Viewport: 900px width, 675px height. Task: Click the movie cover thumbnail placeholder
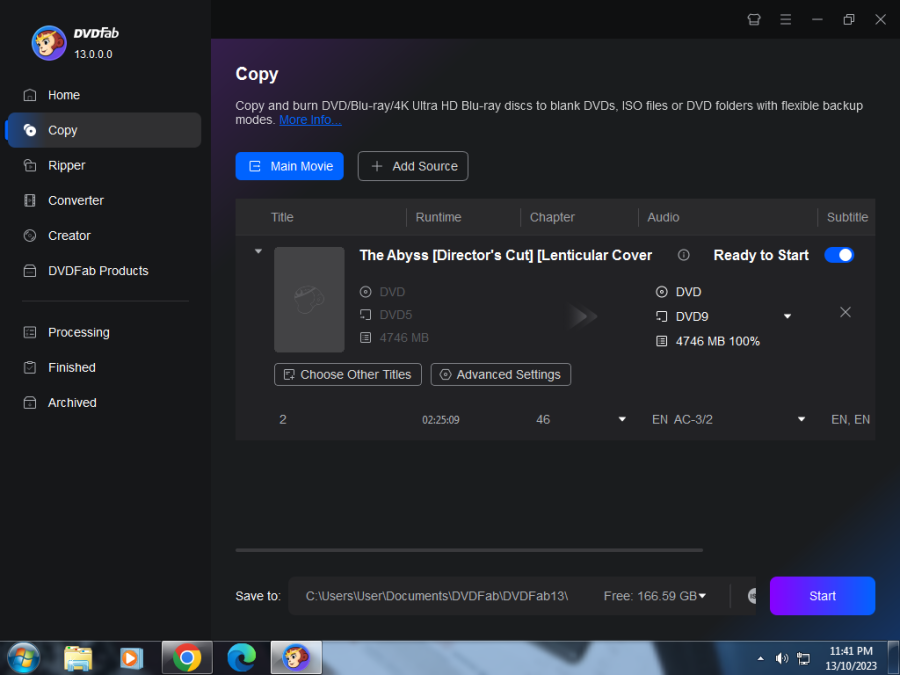pos(309,300)
